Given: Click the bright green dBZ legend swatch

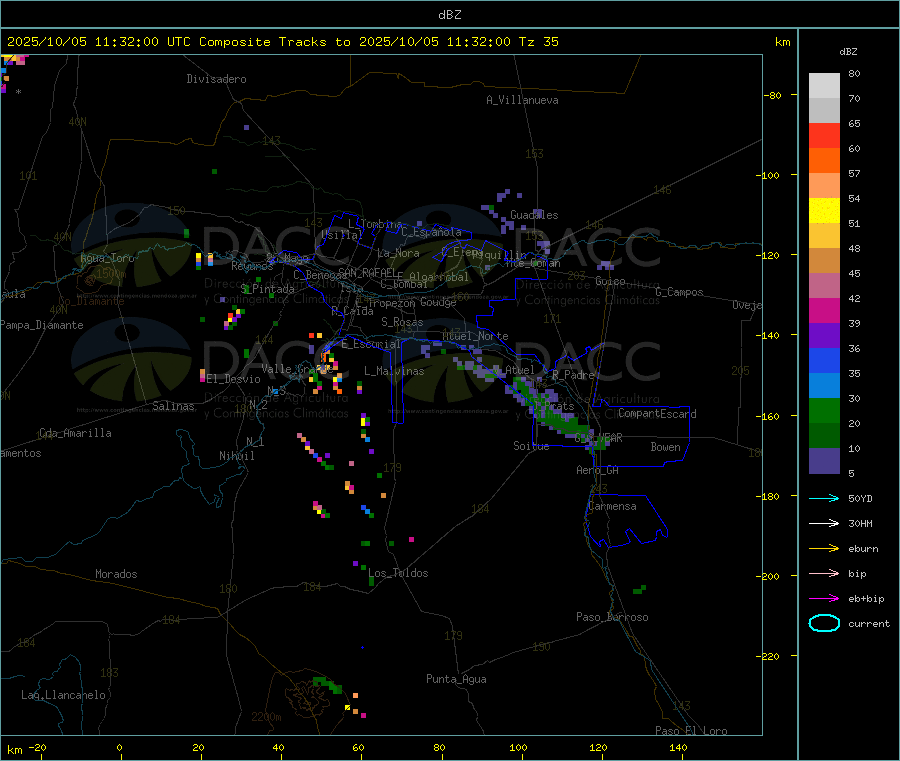Looking at the screenshot, I should point(824,410).
